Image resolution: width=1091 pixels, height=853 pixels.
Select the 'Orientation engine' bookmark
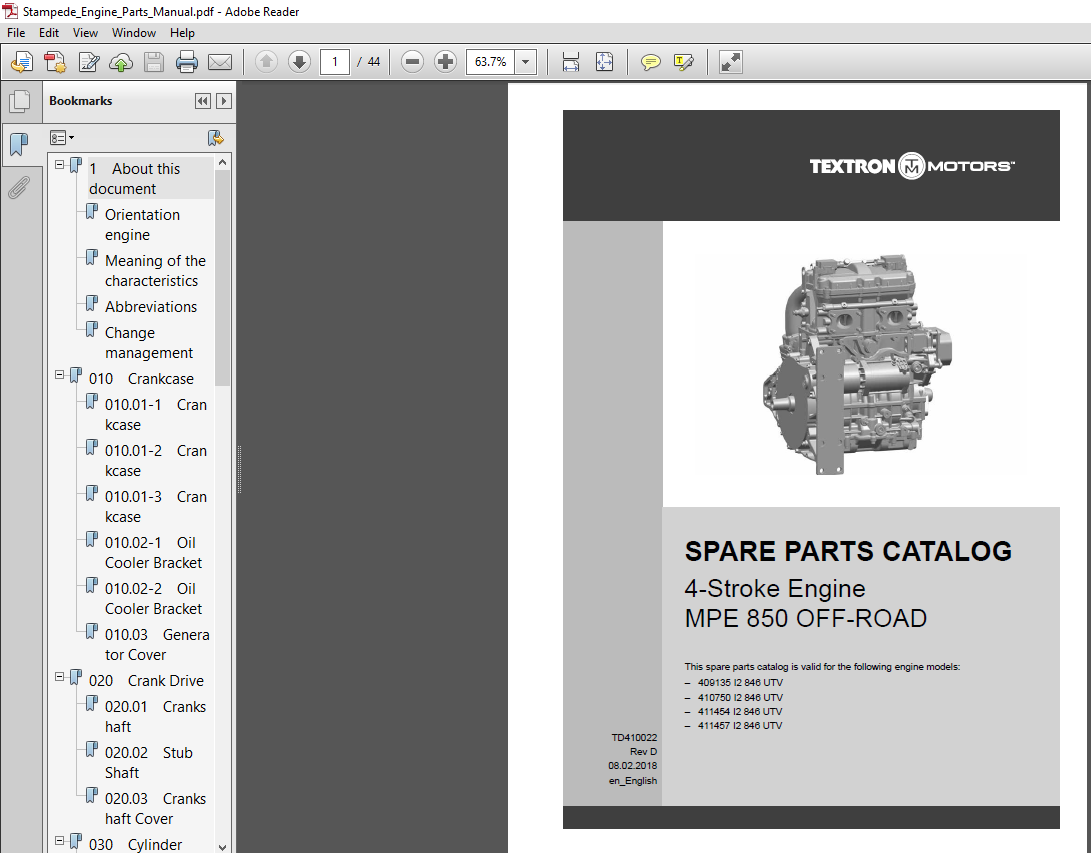pyautogui.click(x=142, y=225)
